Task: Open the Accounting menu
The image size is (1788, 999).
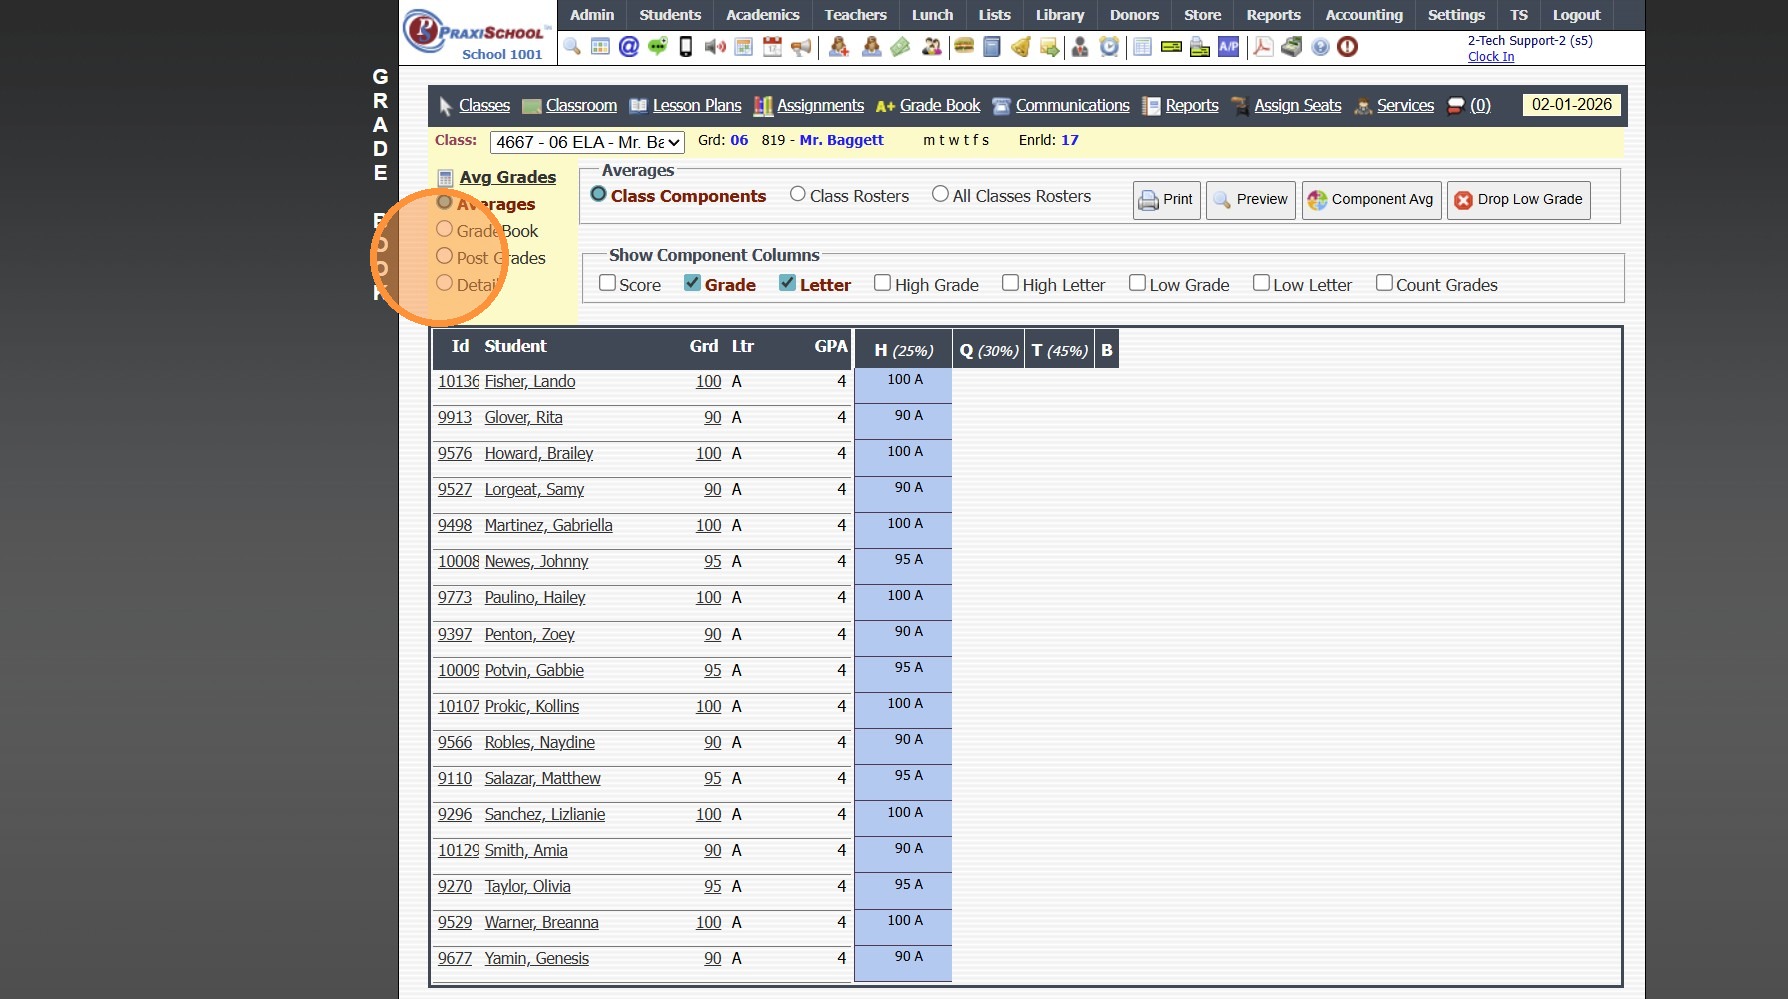Action: [1364, 15]
